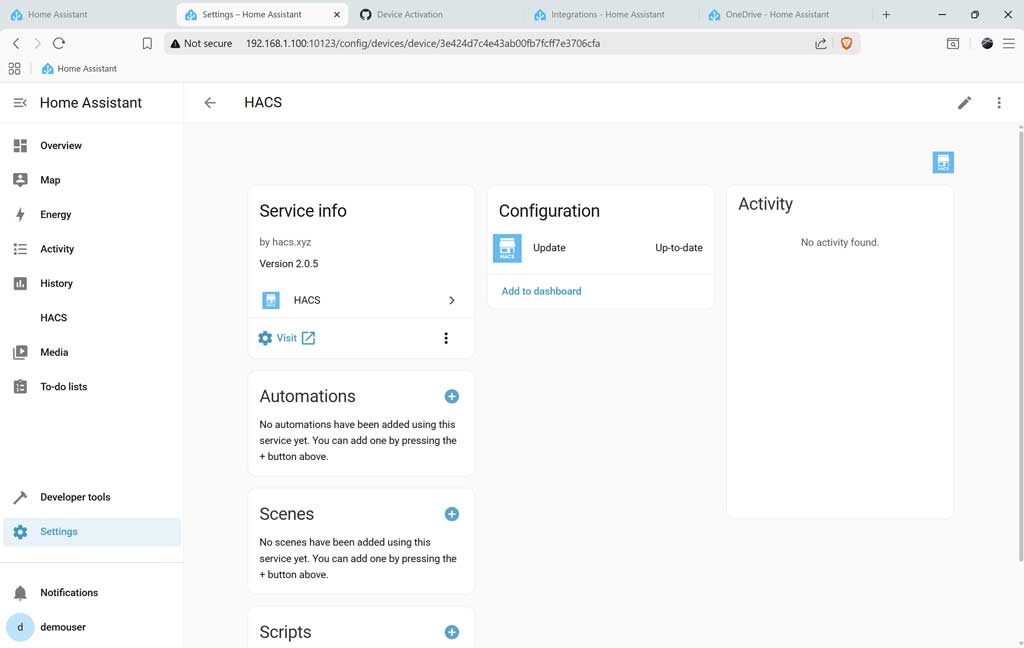Click browser forward button
This screenshot has width=1024, height=648.
tap(37, 43)
